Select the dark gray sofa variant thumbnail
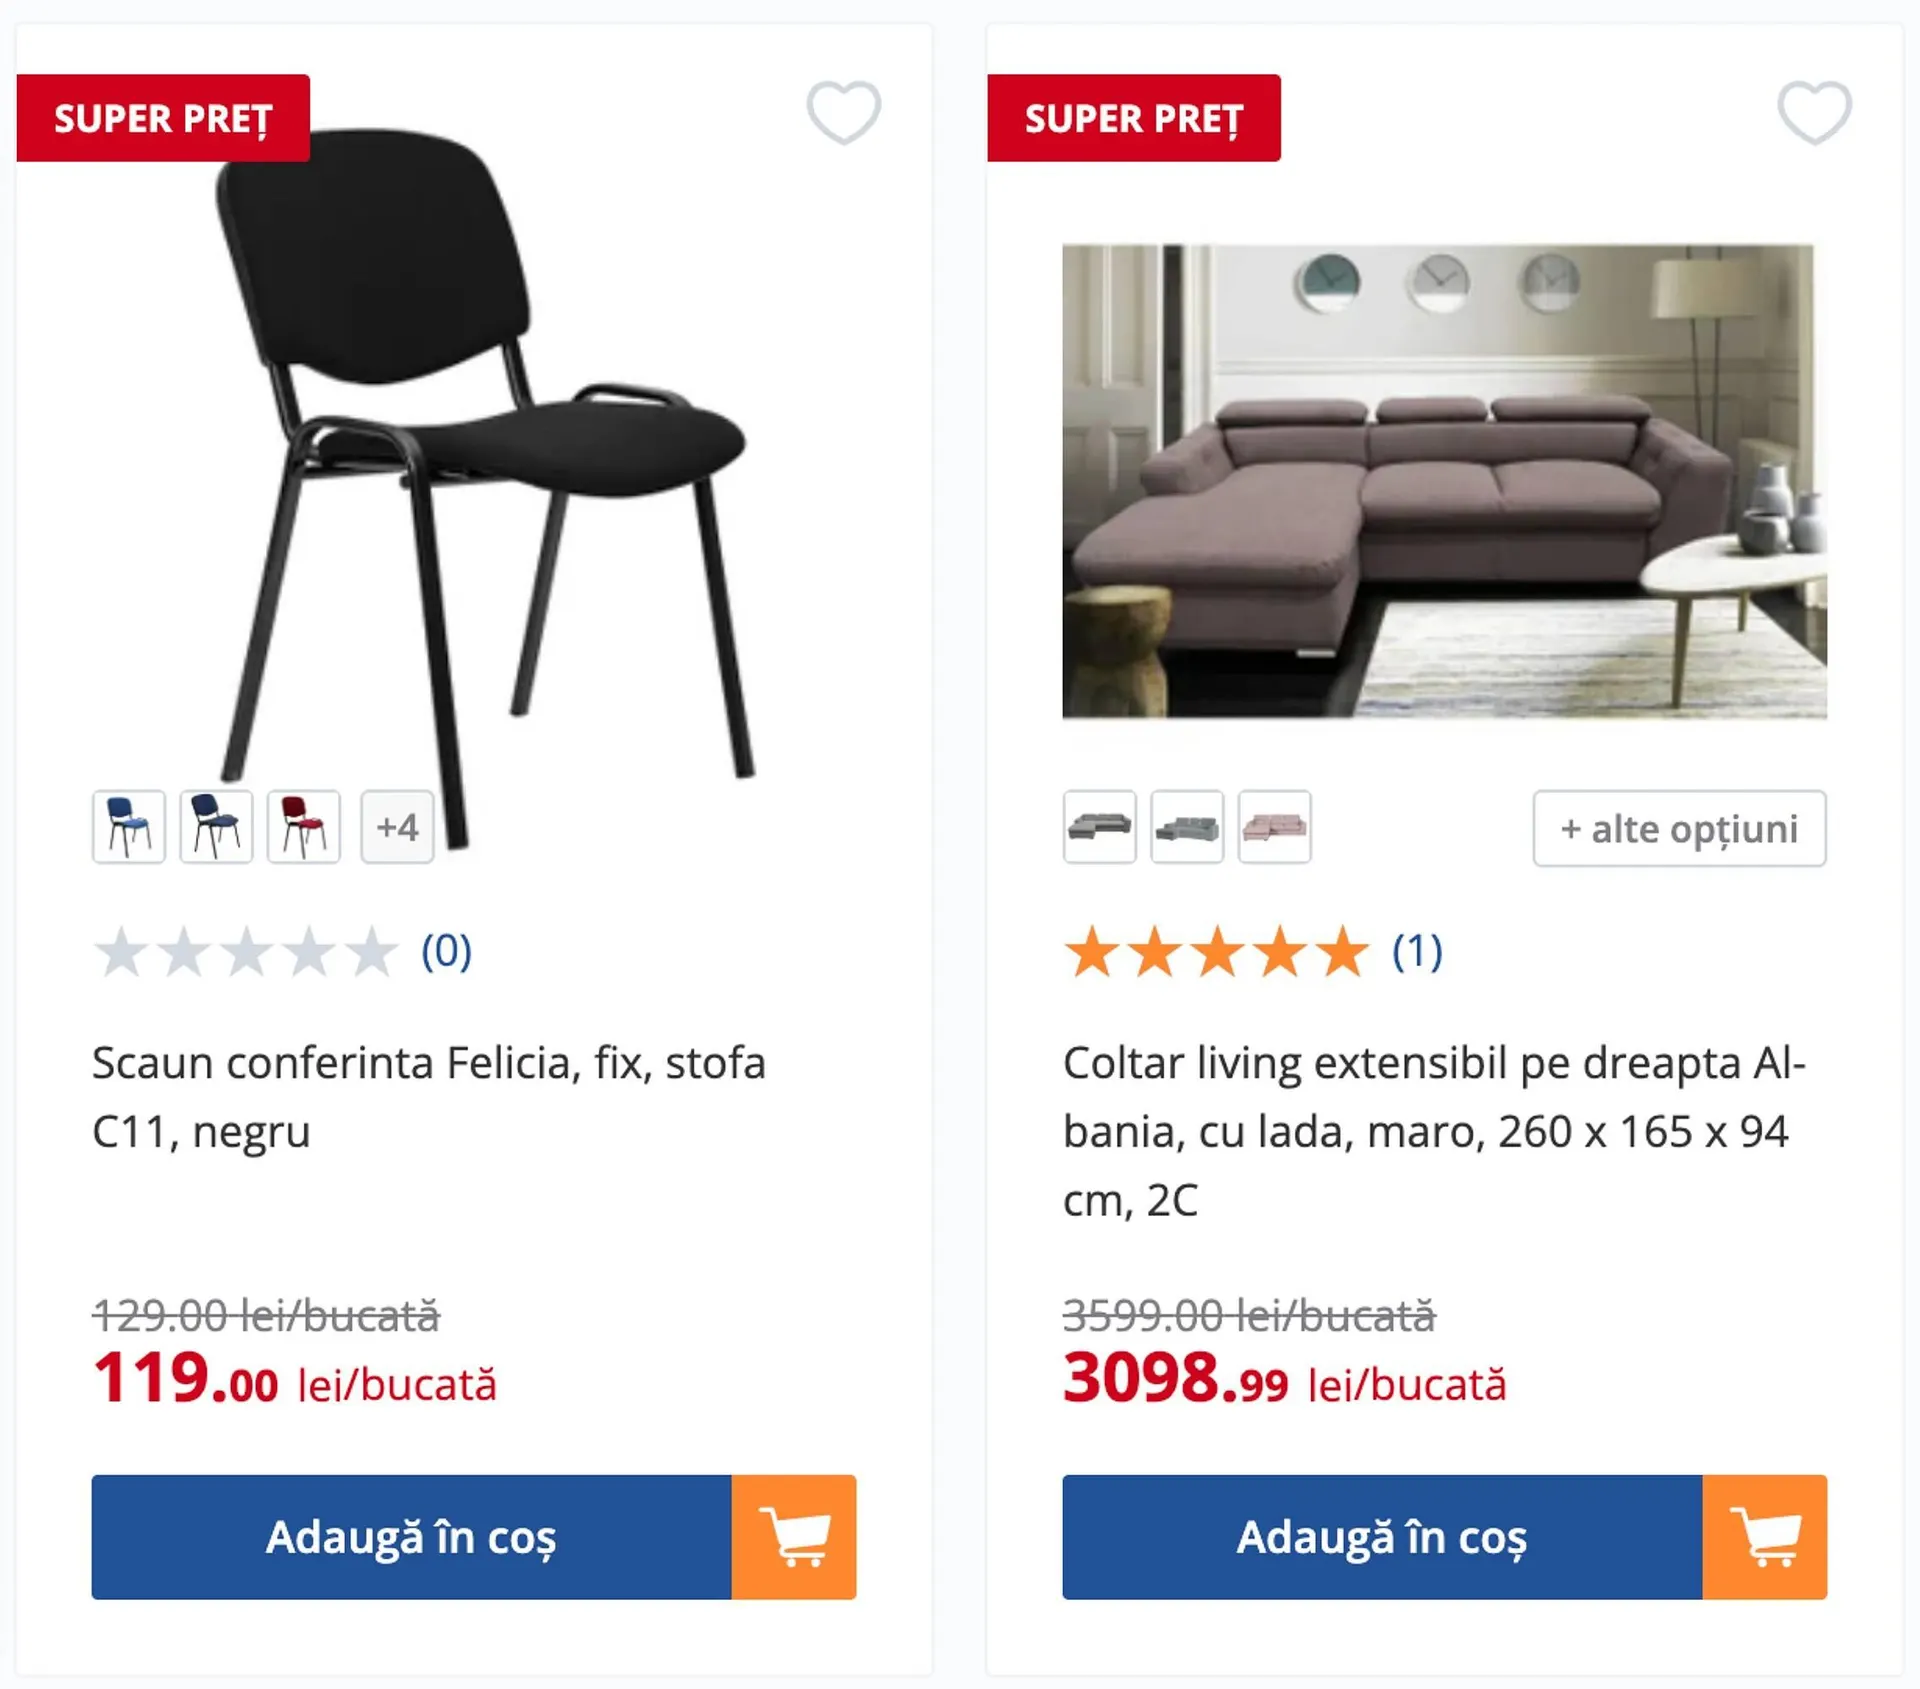Screen dimensions: 1920x1689 (1099, 827)
